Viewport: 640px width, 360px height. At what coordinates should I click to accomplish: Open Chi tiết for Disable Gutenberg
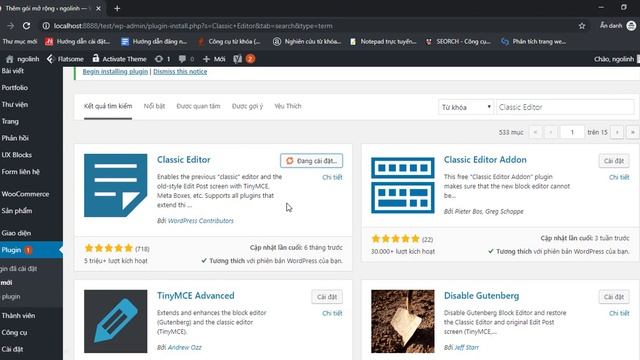click(619, 313)
